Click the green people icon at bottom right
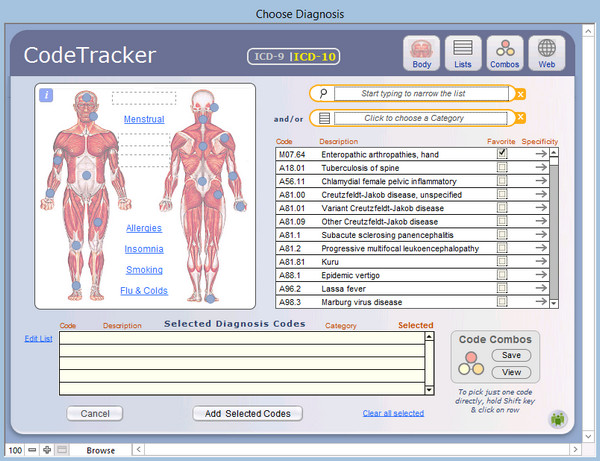 558,419
